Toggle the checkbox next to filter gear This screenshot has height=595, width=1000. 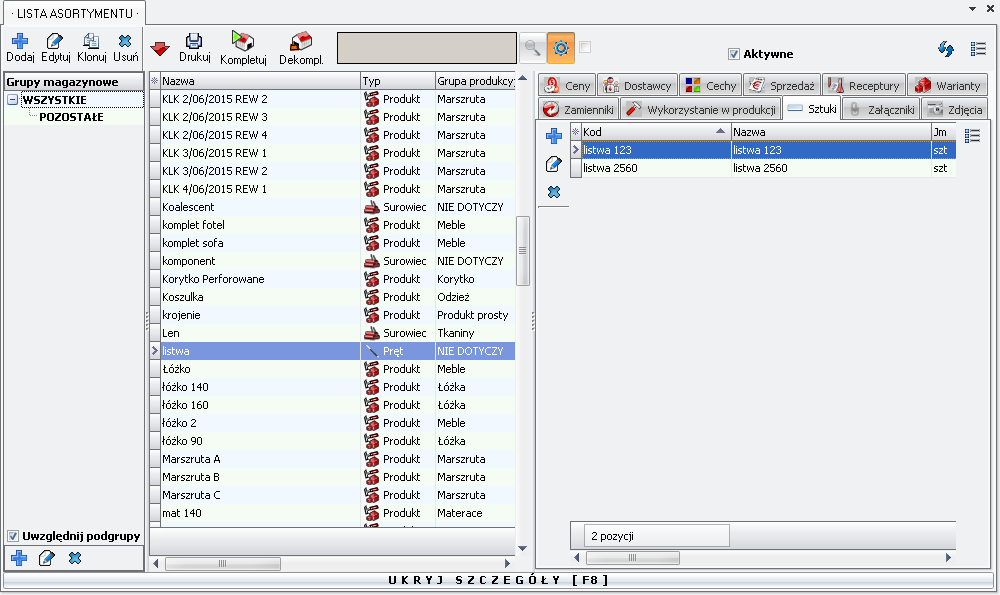click(585, 46)
